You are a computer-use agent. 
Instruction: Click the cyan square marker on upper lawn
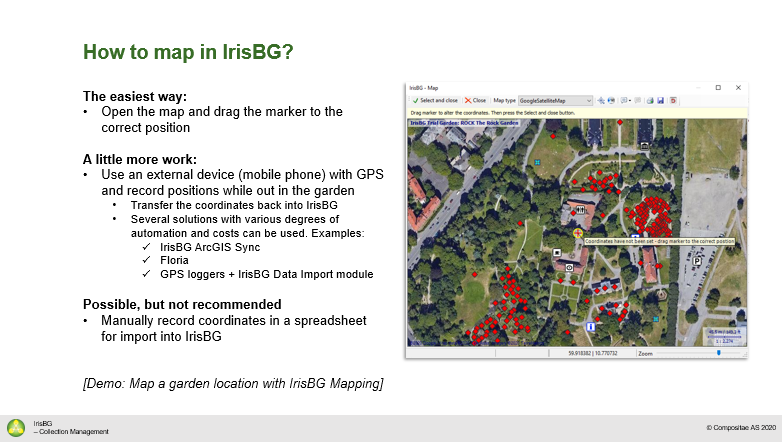[x=537, y=162]
